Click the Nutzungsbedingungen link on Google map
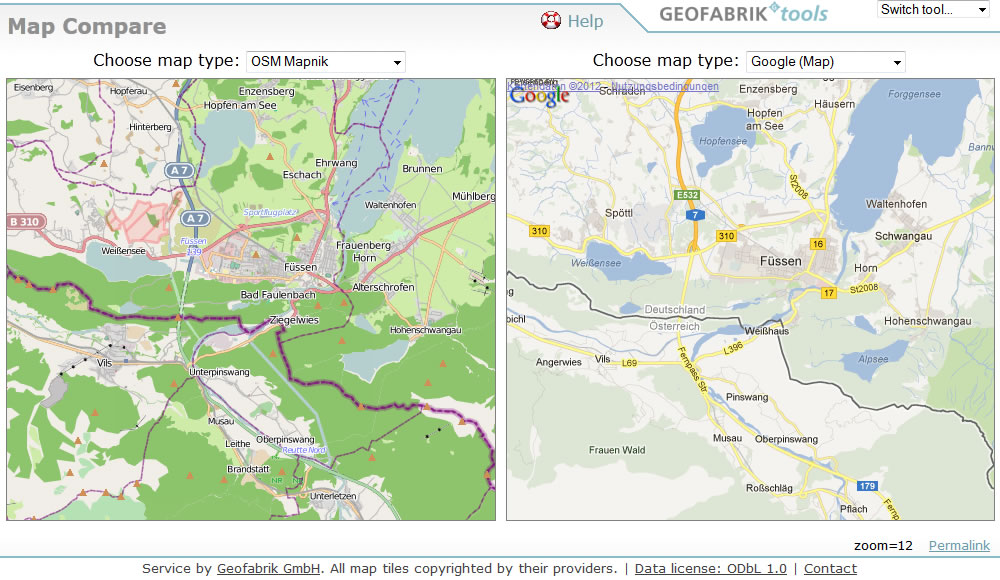 tap(665, 87)
